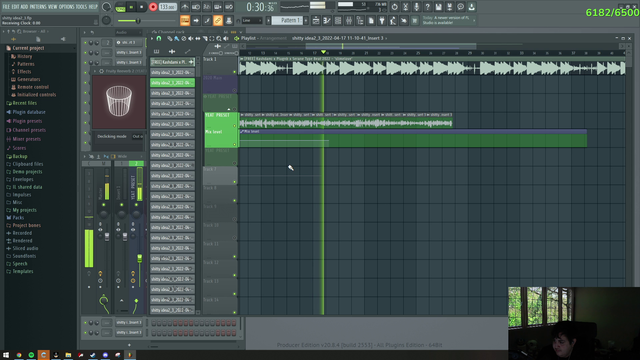Open Google Chrome from the taskbar
640x360 pixels.
[19, 355]
